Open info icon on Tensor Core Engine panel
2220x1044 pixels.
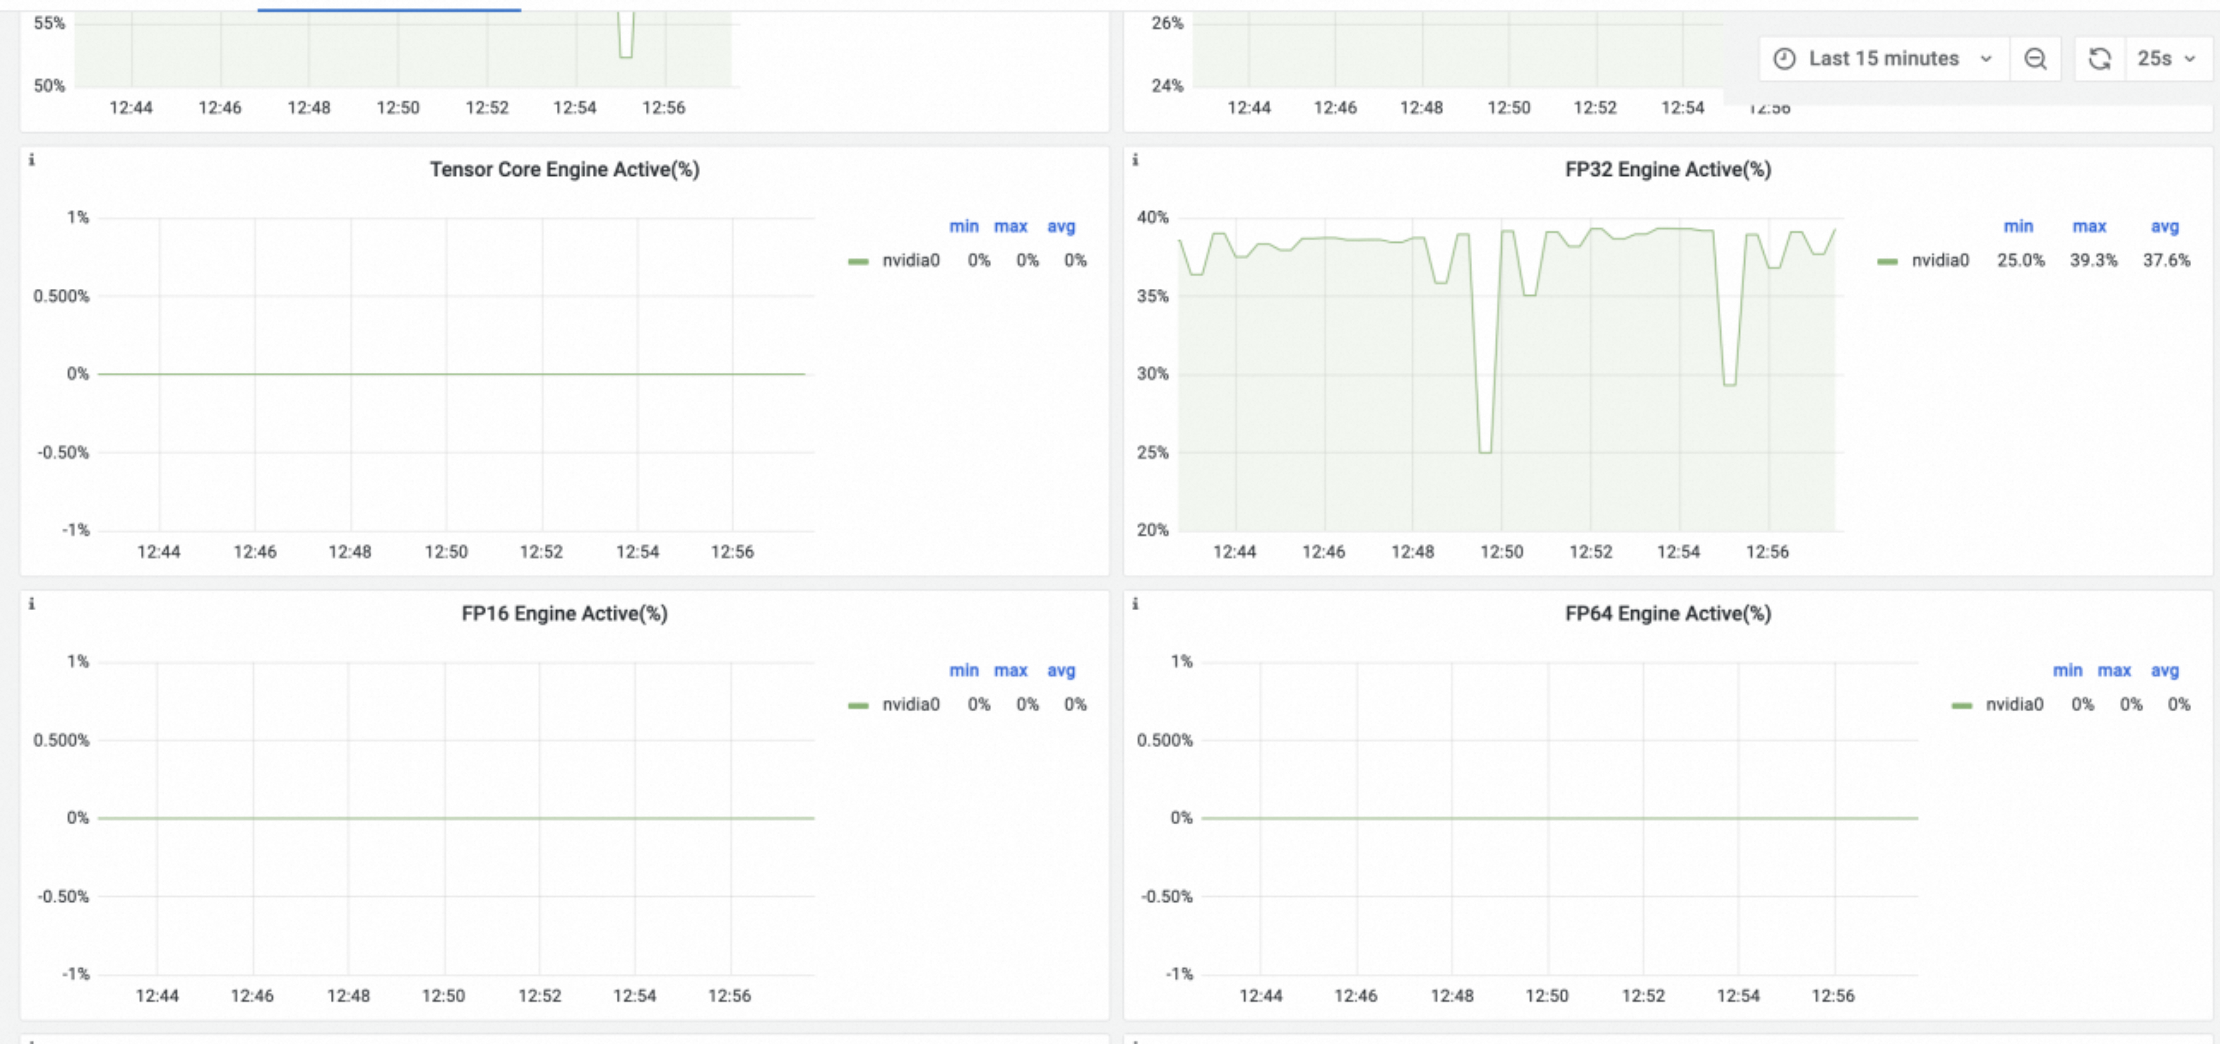click(x=32, y=160)
